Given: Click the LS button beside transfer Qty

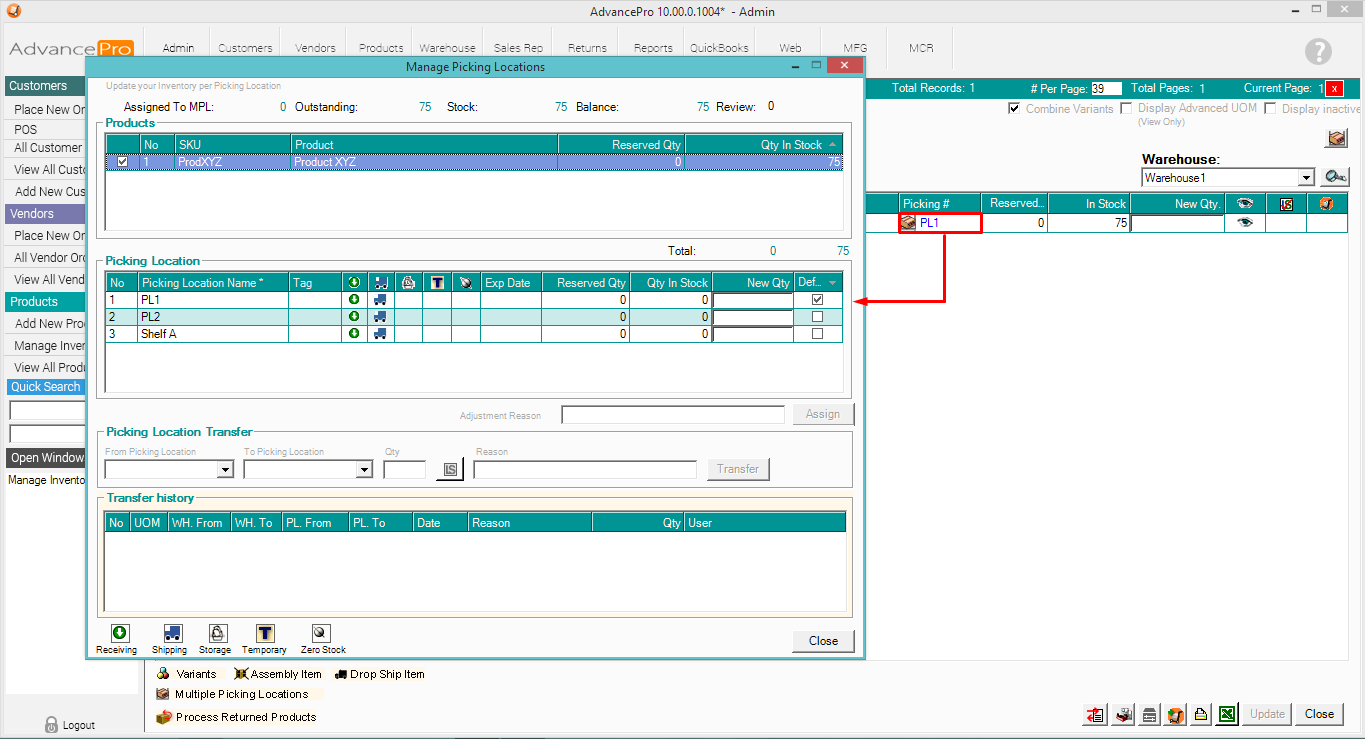Looking at the screenshot, I should [450, 470].
